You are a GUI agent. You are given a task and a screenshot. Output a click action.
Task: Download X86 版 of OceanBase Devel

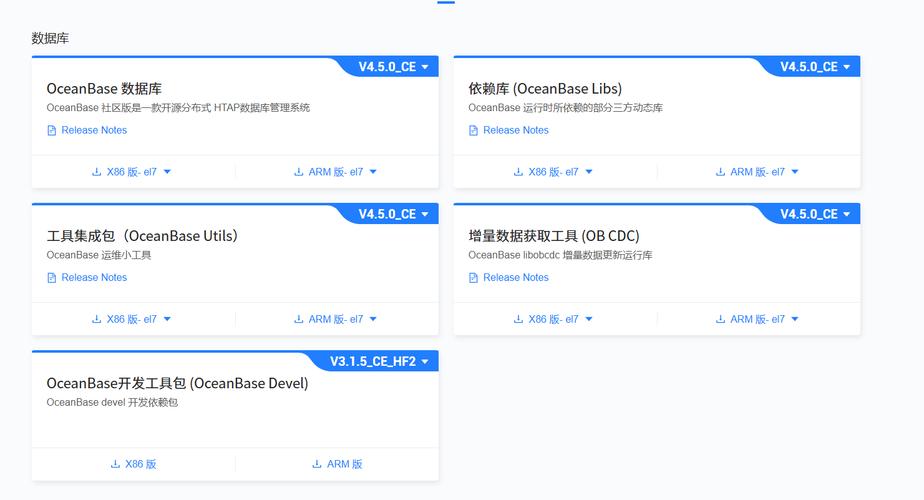(134, 464)
